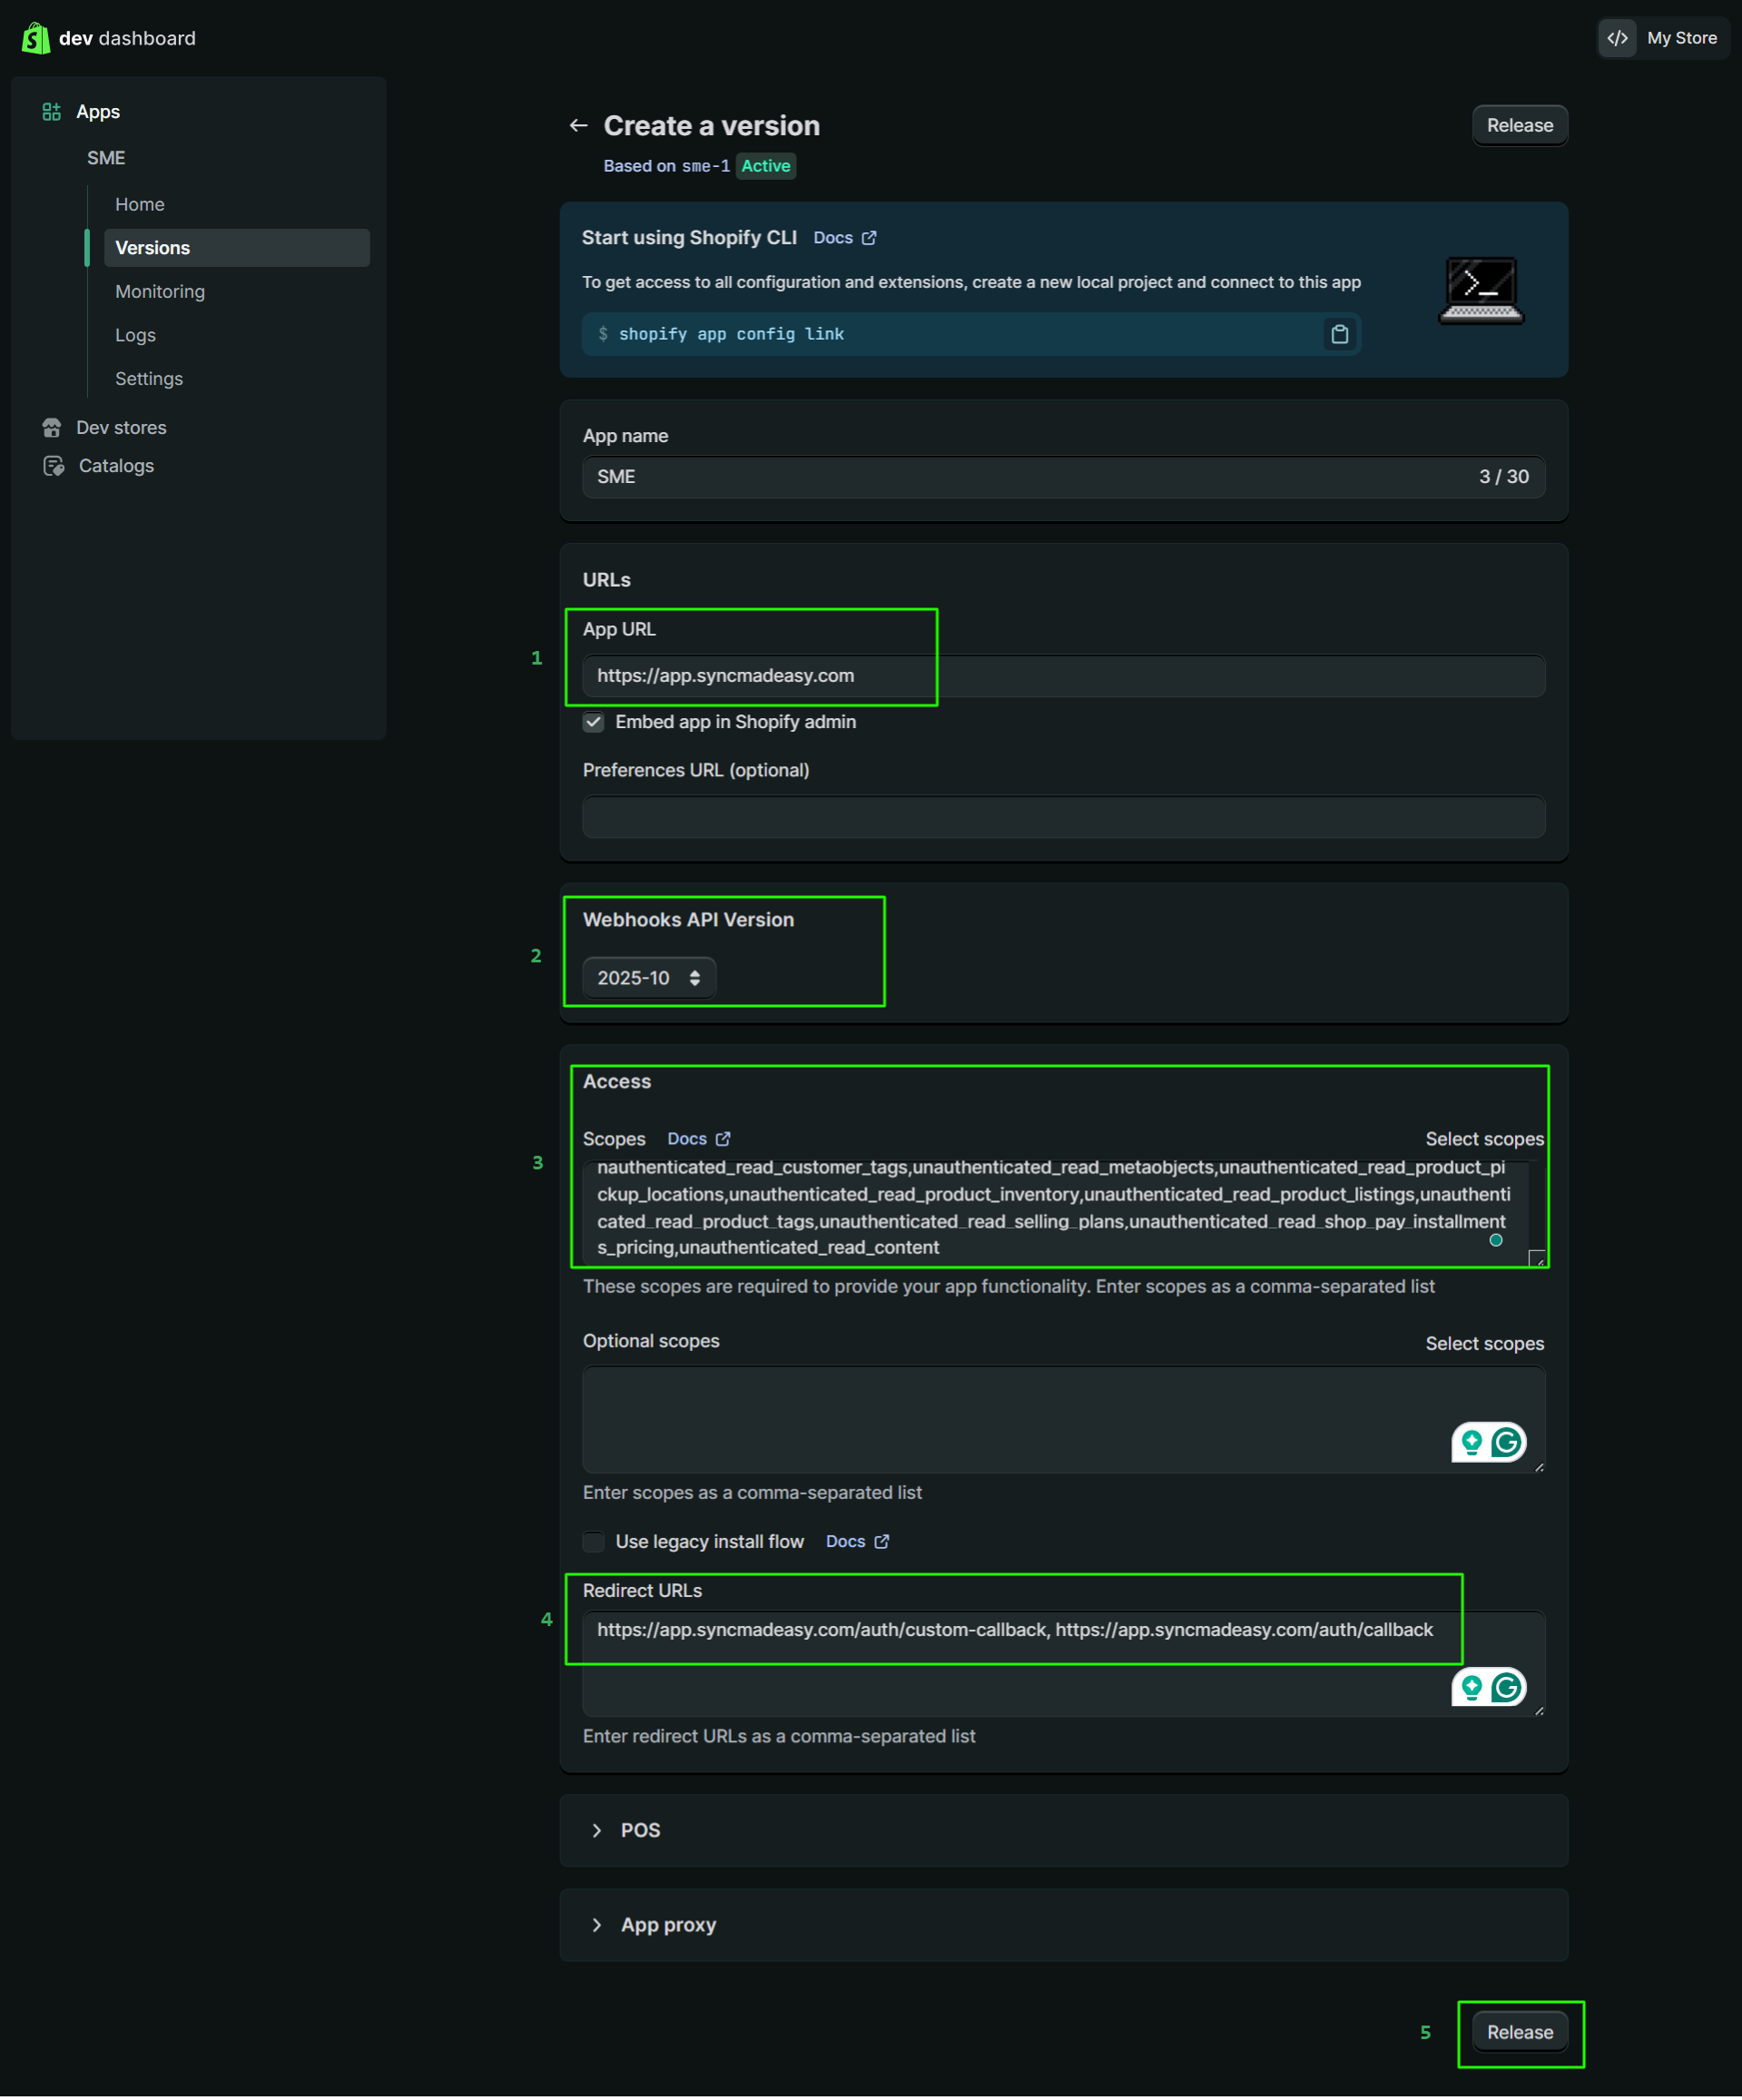Enable the Use legacy install flow checkbox
1742x2100 pixels.
click(594, 1541)
